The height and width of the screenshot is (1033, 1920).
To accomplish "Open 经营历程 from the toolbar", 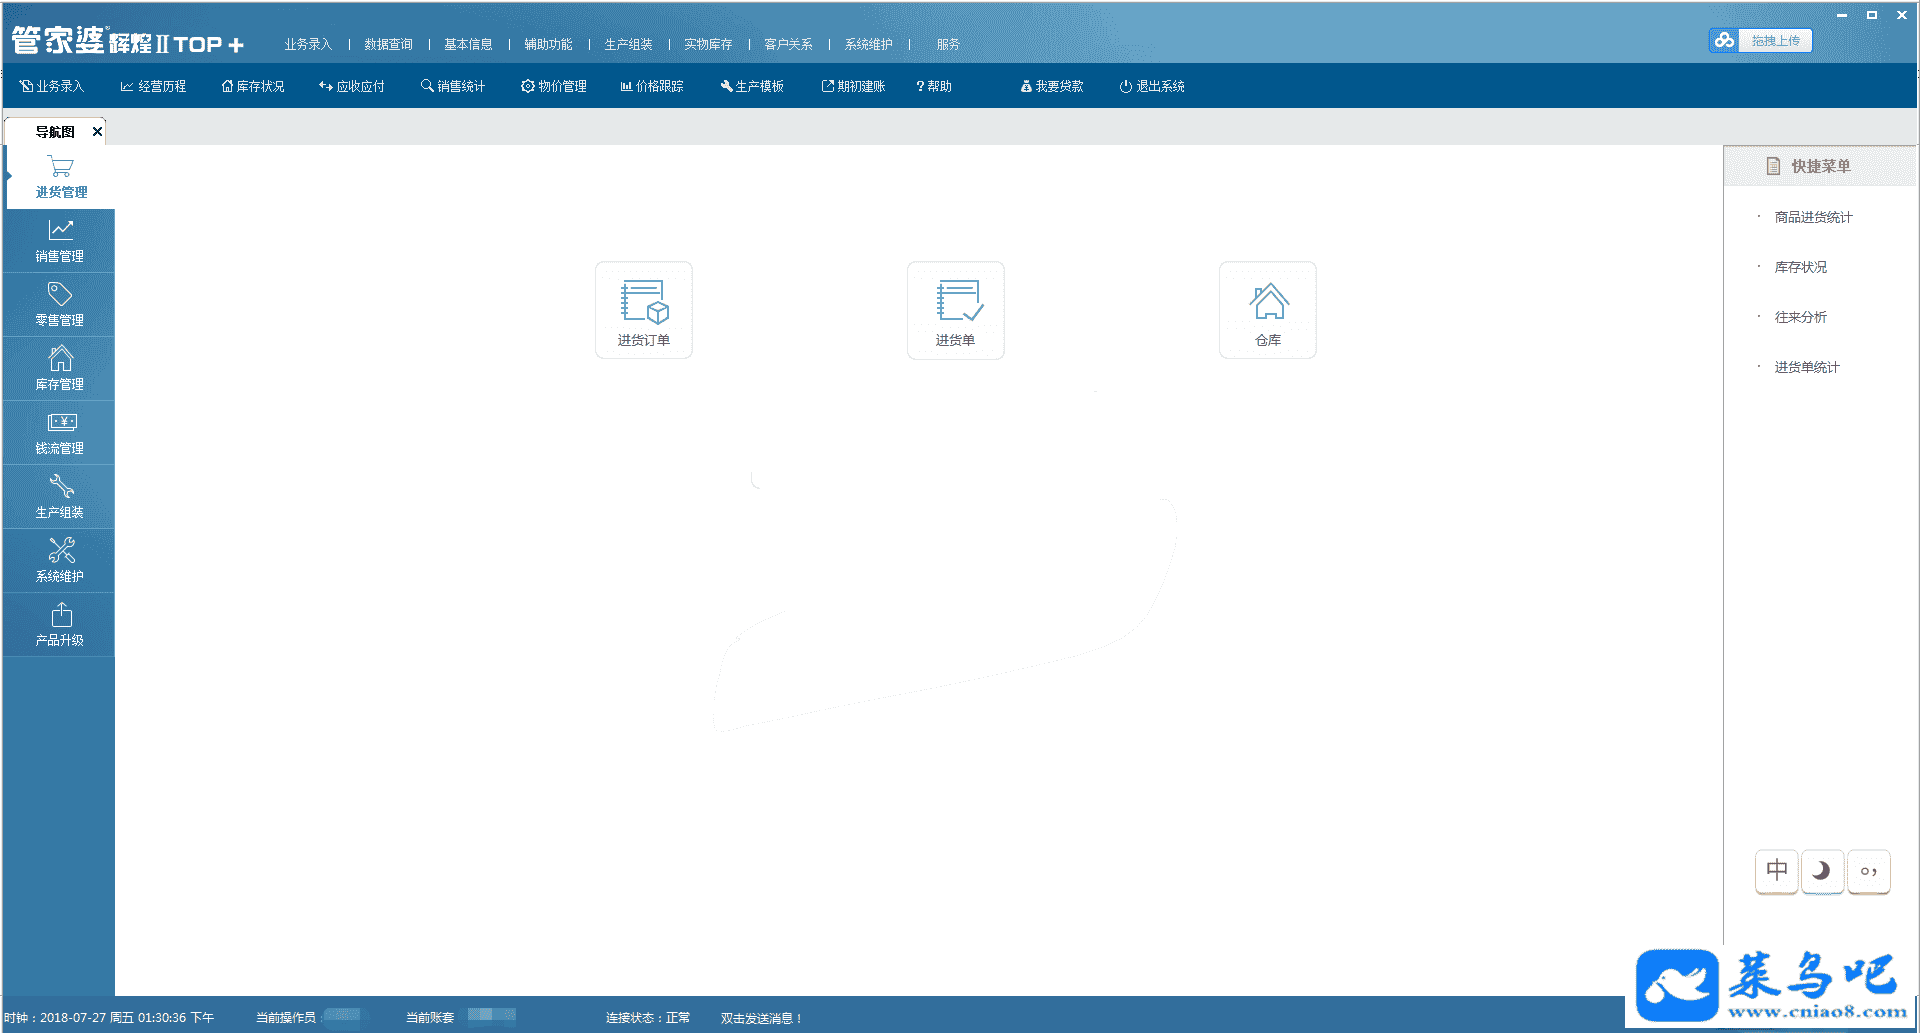I will [x=153, y=86].
